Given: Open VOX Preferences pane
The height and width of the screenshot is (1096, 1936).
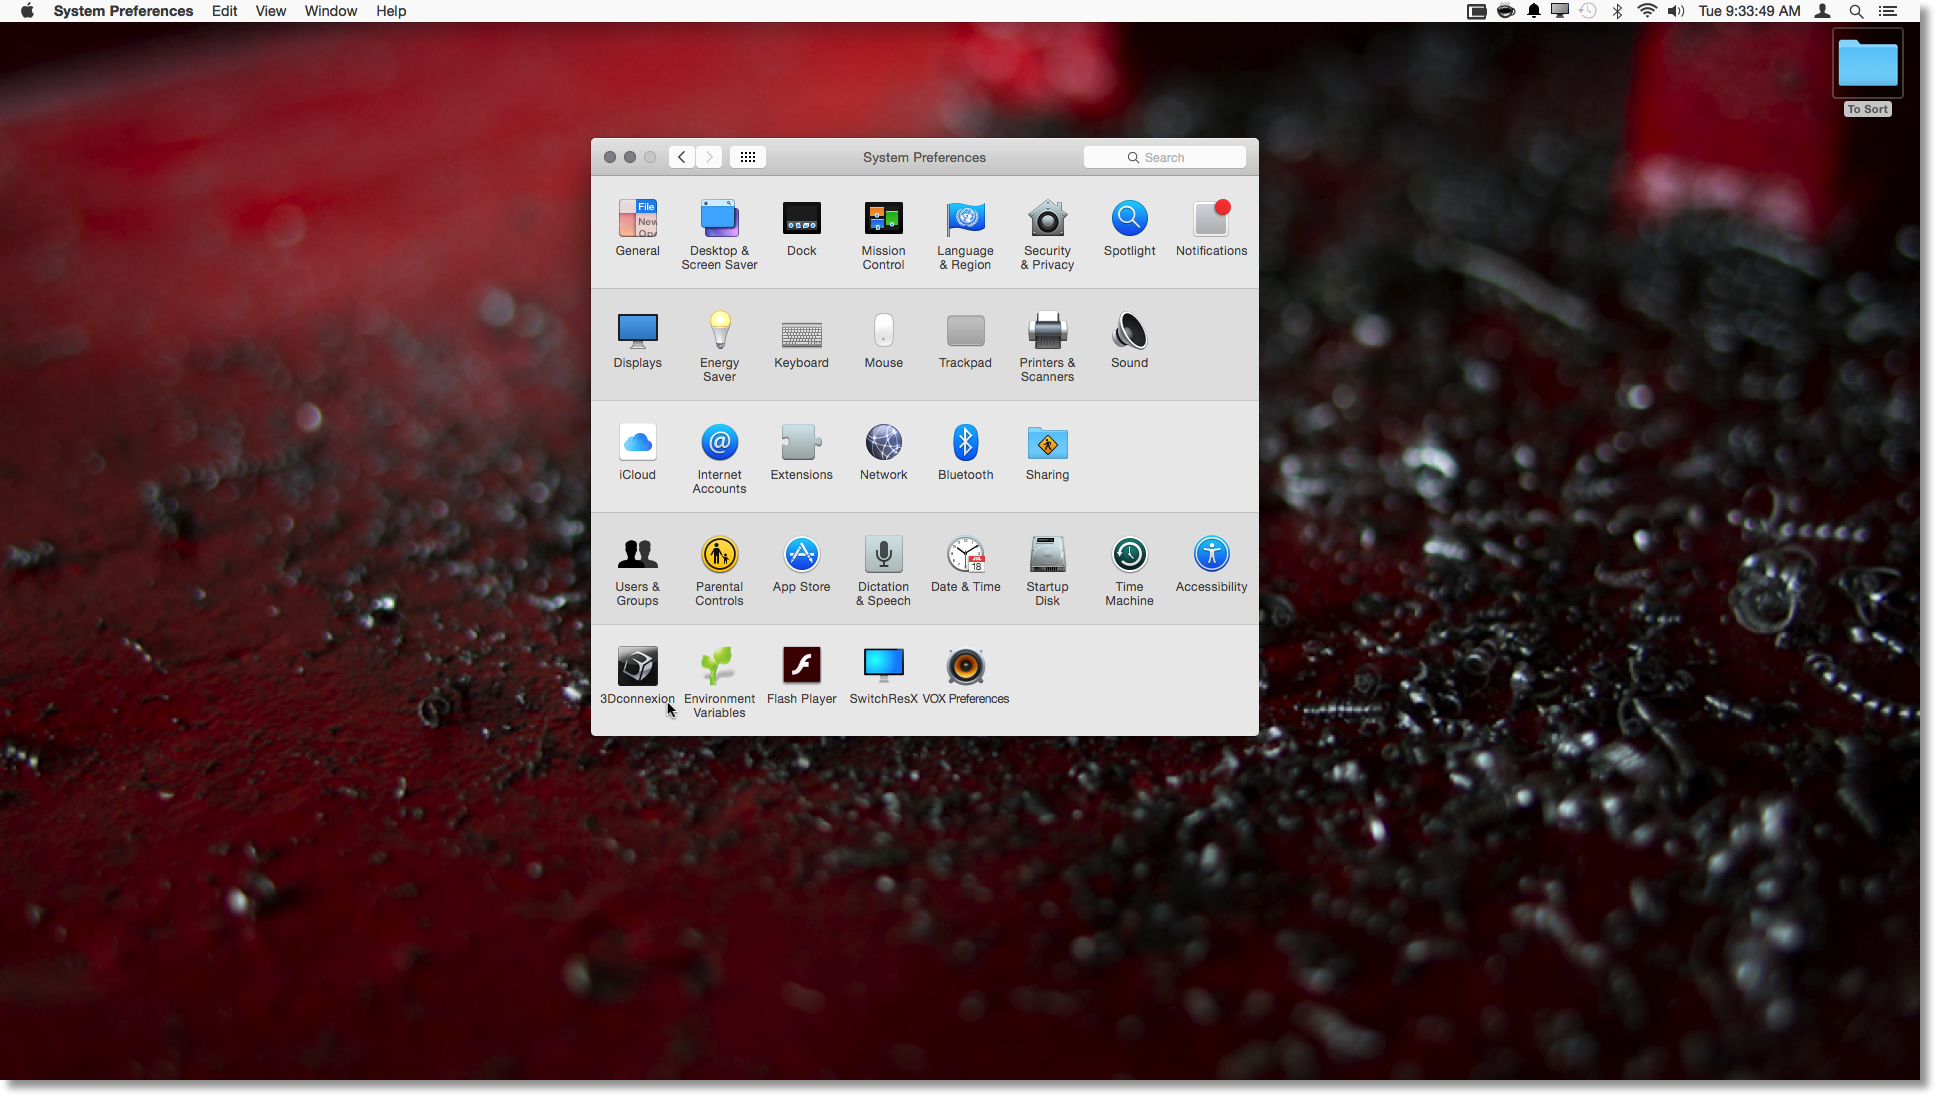Looking at the screenshot, I should click(x=965, y=667).
